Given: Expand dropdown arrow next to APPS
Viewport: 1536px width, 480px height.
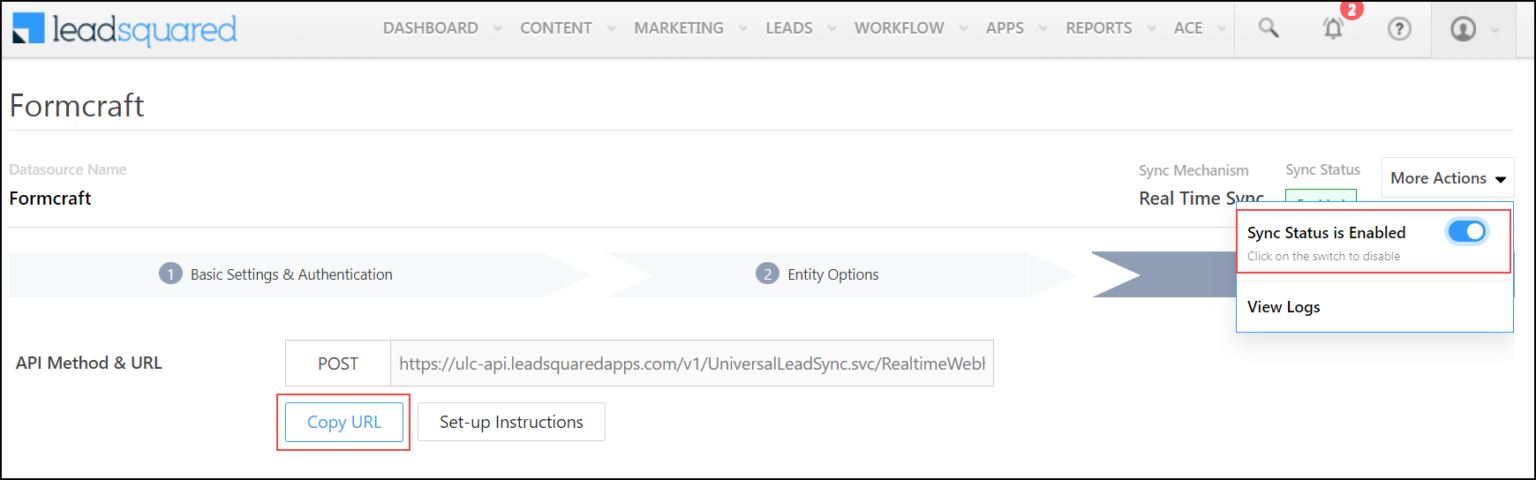Looking at the screenshot, I should (1043, 29).
